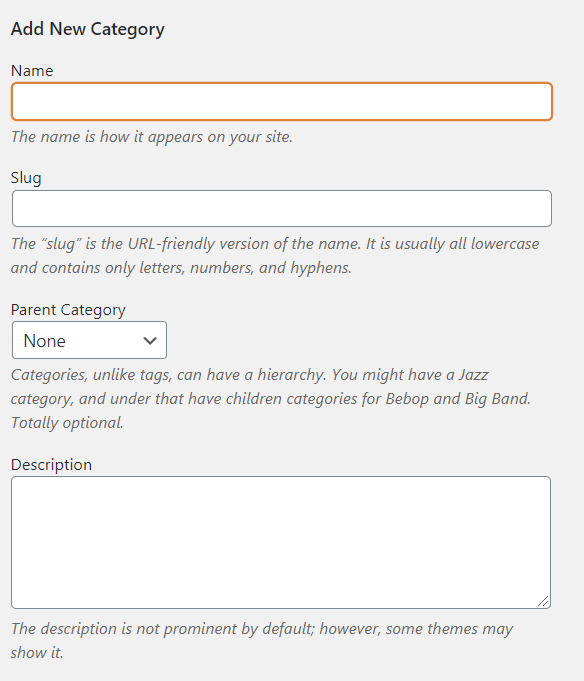The width and height of the screenshot is (584, 681).
Task: Click the slug URL-friendly explanation text
Action: (x=275, y=244)
